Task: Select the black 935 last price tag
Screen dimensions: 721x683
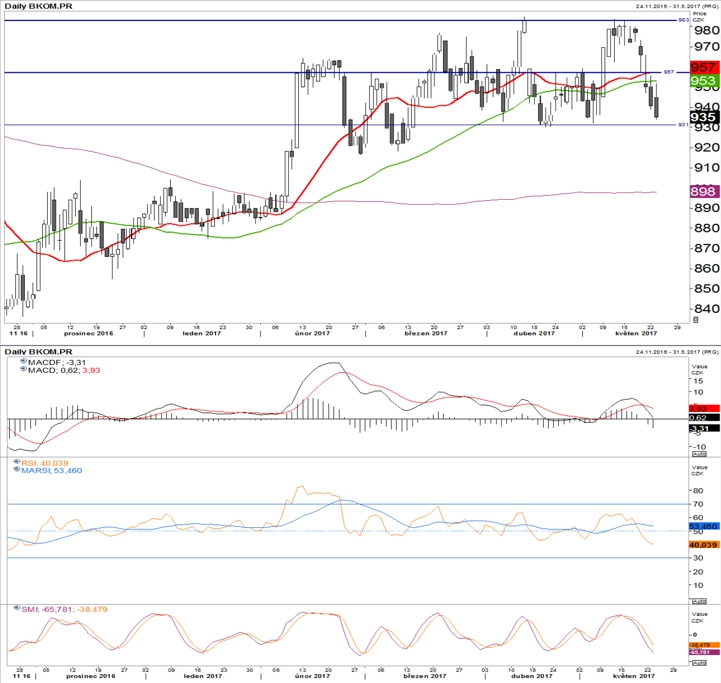Action: click(705, 117)
